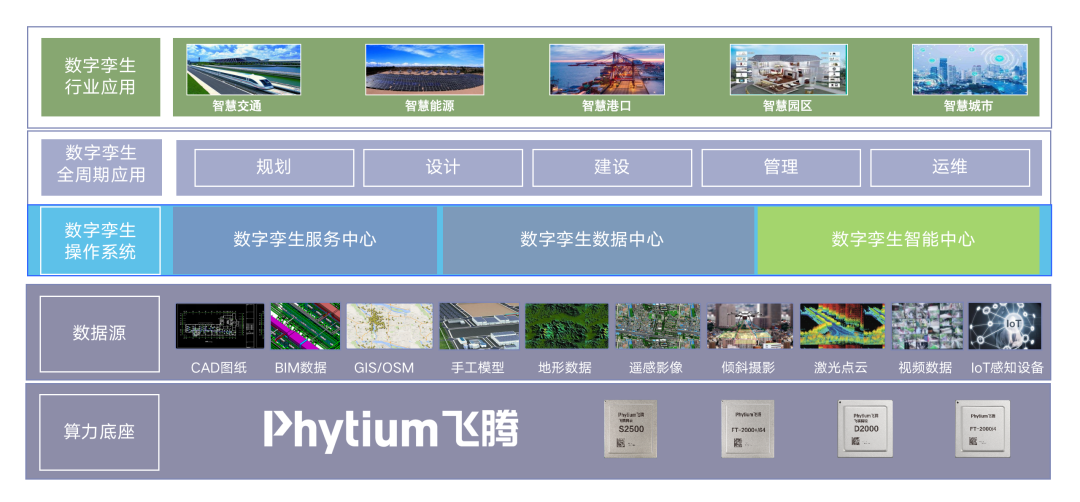Click the 激光点云 point cloud thumbnail
Viewport: 1080px width, 502px height.
click(x=842, y=326)
